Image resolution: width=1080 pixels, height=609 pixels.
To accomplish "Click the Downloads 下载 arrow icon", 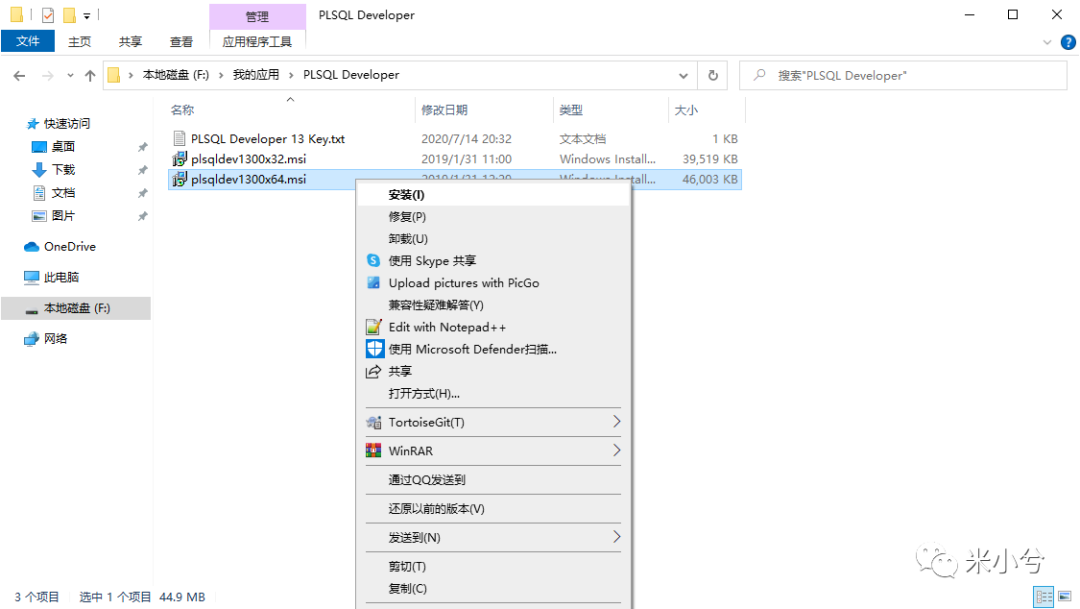I will point(39,169).
